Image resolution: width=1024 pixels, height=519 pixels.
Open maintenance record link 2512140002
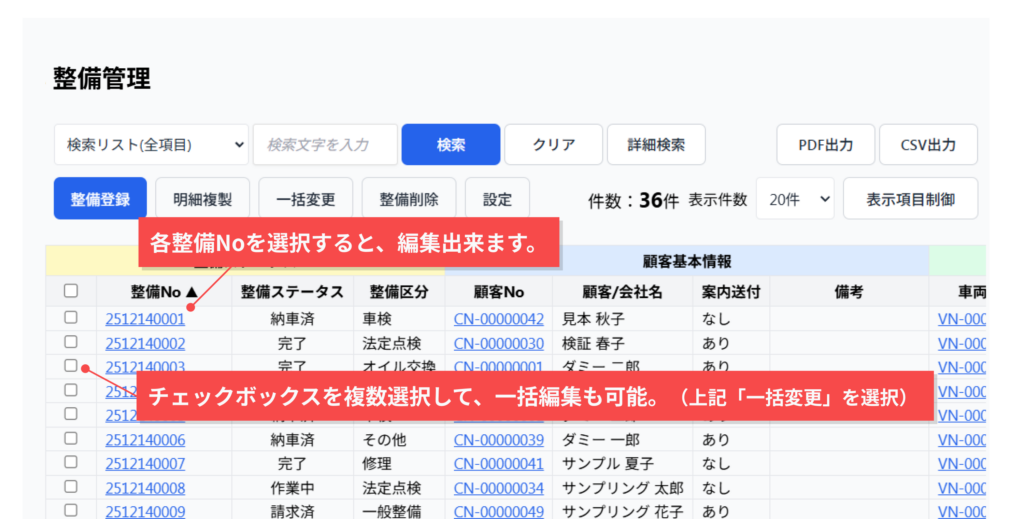pos(145,343)
